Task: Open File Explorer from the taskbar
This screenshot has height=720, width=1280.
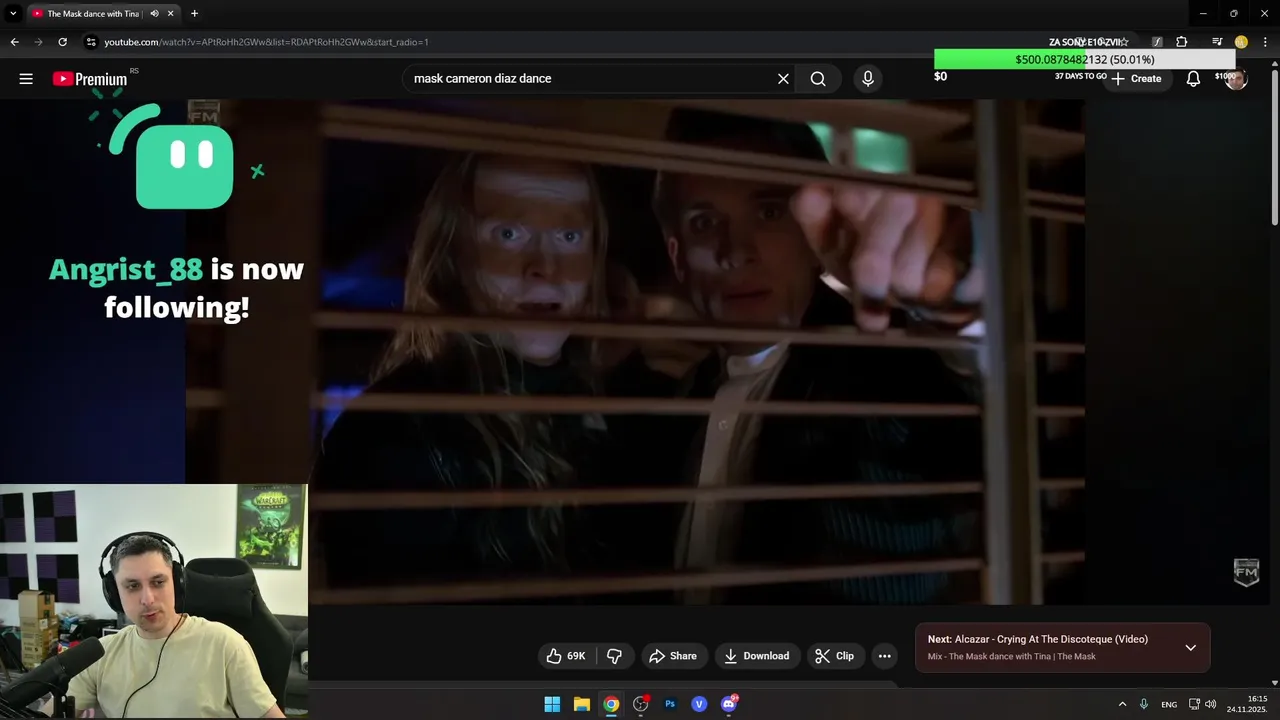Action: click(581, 704)
